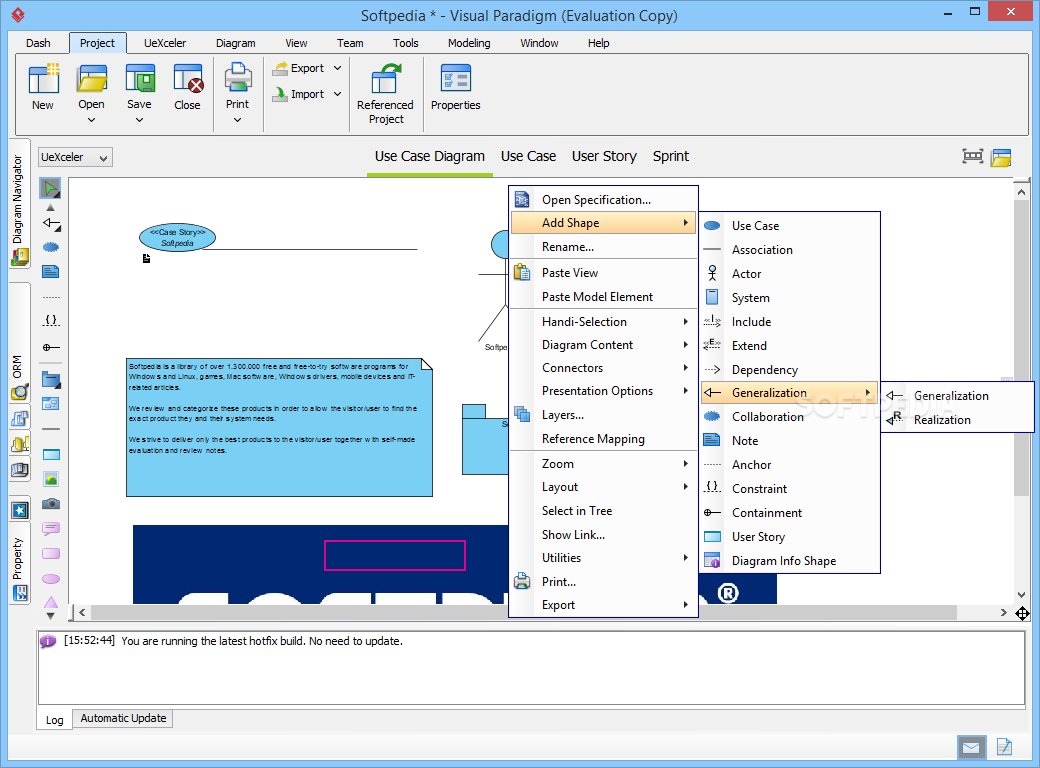Select the containment connector palette tool
The image size is (1040, 768).
point(51,348)
